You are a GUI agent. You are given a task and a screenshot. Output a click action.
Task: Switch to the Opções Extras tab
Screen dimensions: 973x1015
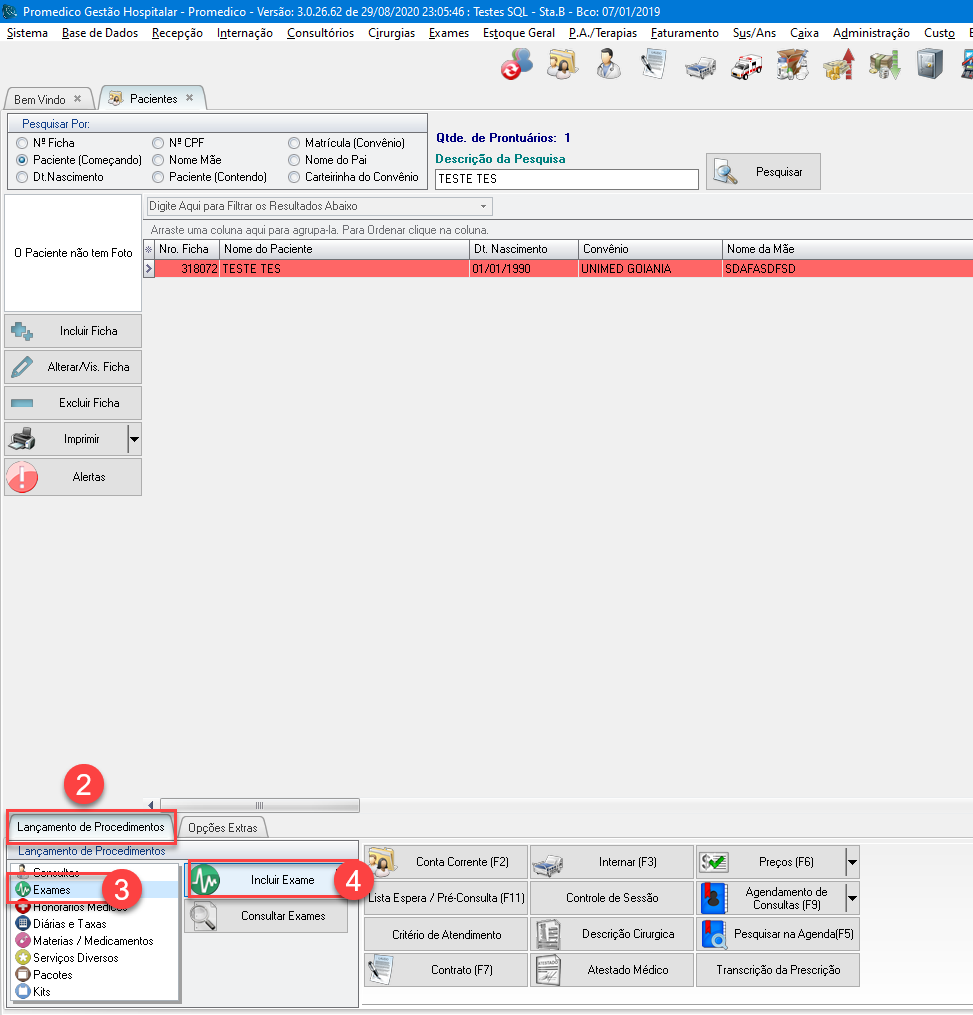pyautogui.click(x=222, y=827)
